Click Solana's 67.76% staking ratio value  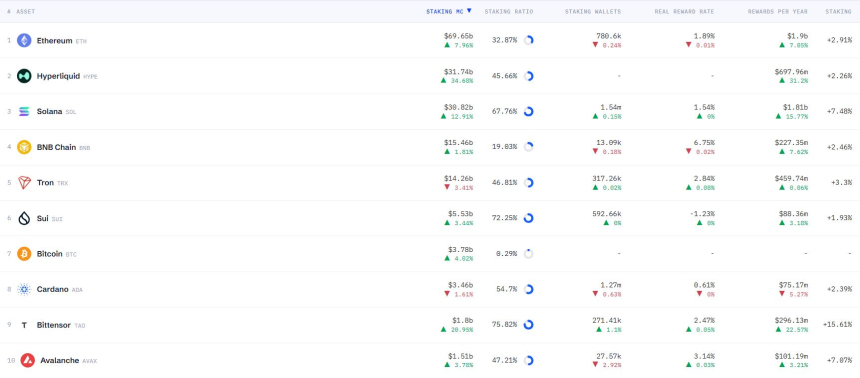[504, 111]
